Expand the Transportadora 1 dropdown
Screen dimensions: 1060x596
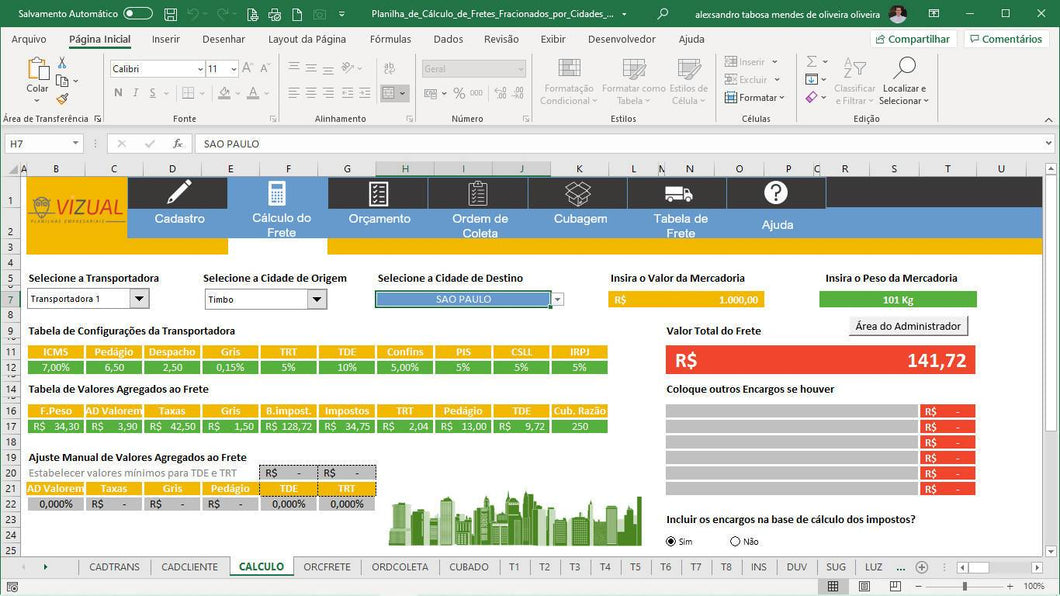tap(139, 299)
